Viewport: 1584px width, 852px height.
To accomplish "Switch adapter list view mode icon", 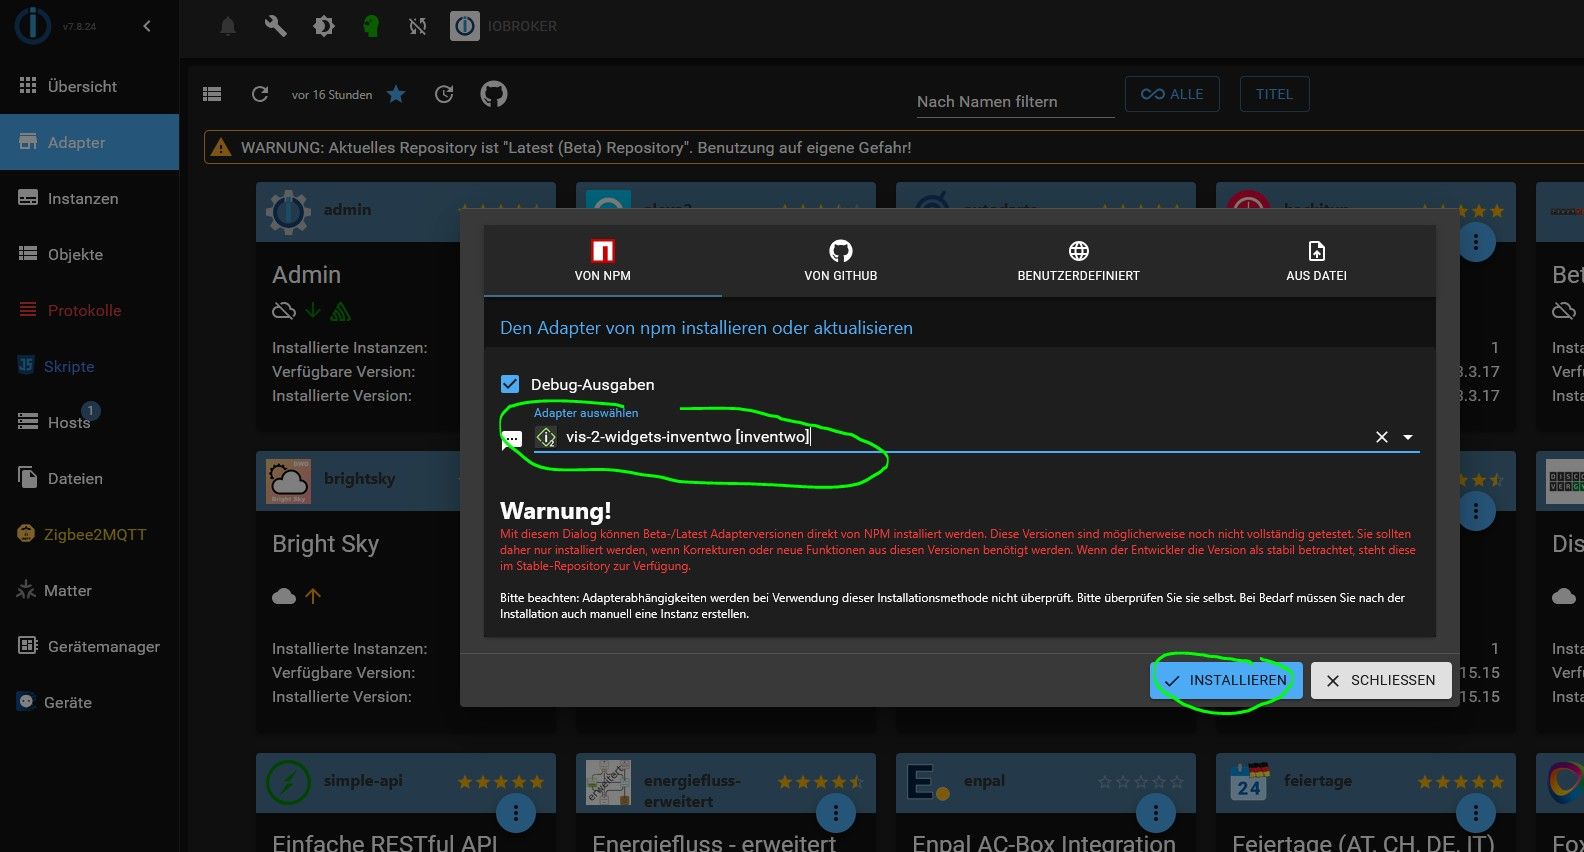I will pyautogui.click(x=212, y=94).
